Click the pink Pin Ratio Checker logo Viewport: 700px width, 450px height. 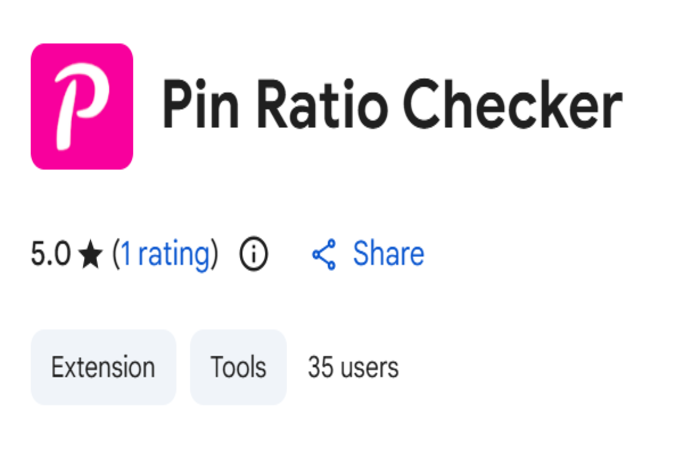82,106
